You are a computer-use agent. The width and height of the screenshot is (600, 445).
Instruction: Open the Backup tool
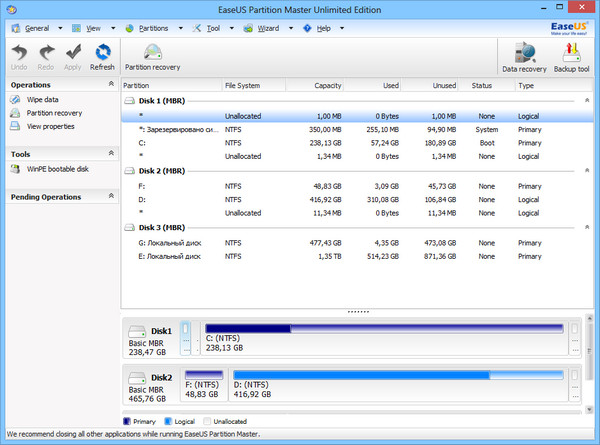(571, 57)
